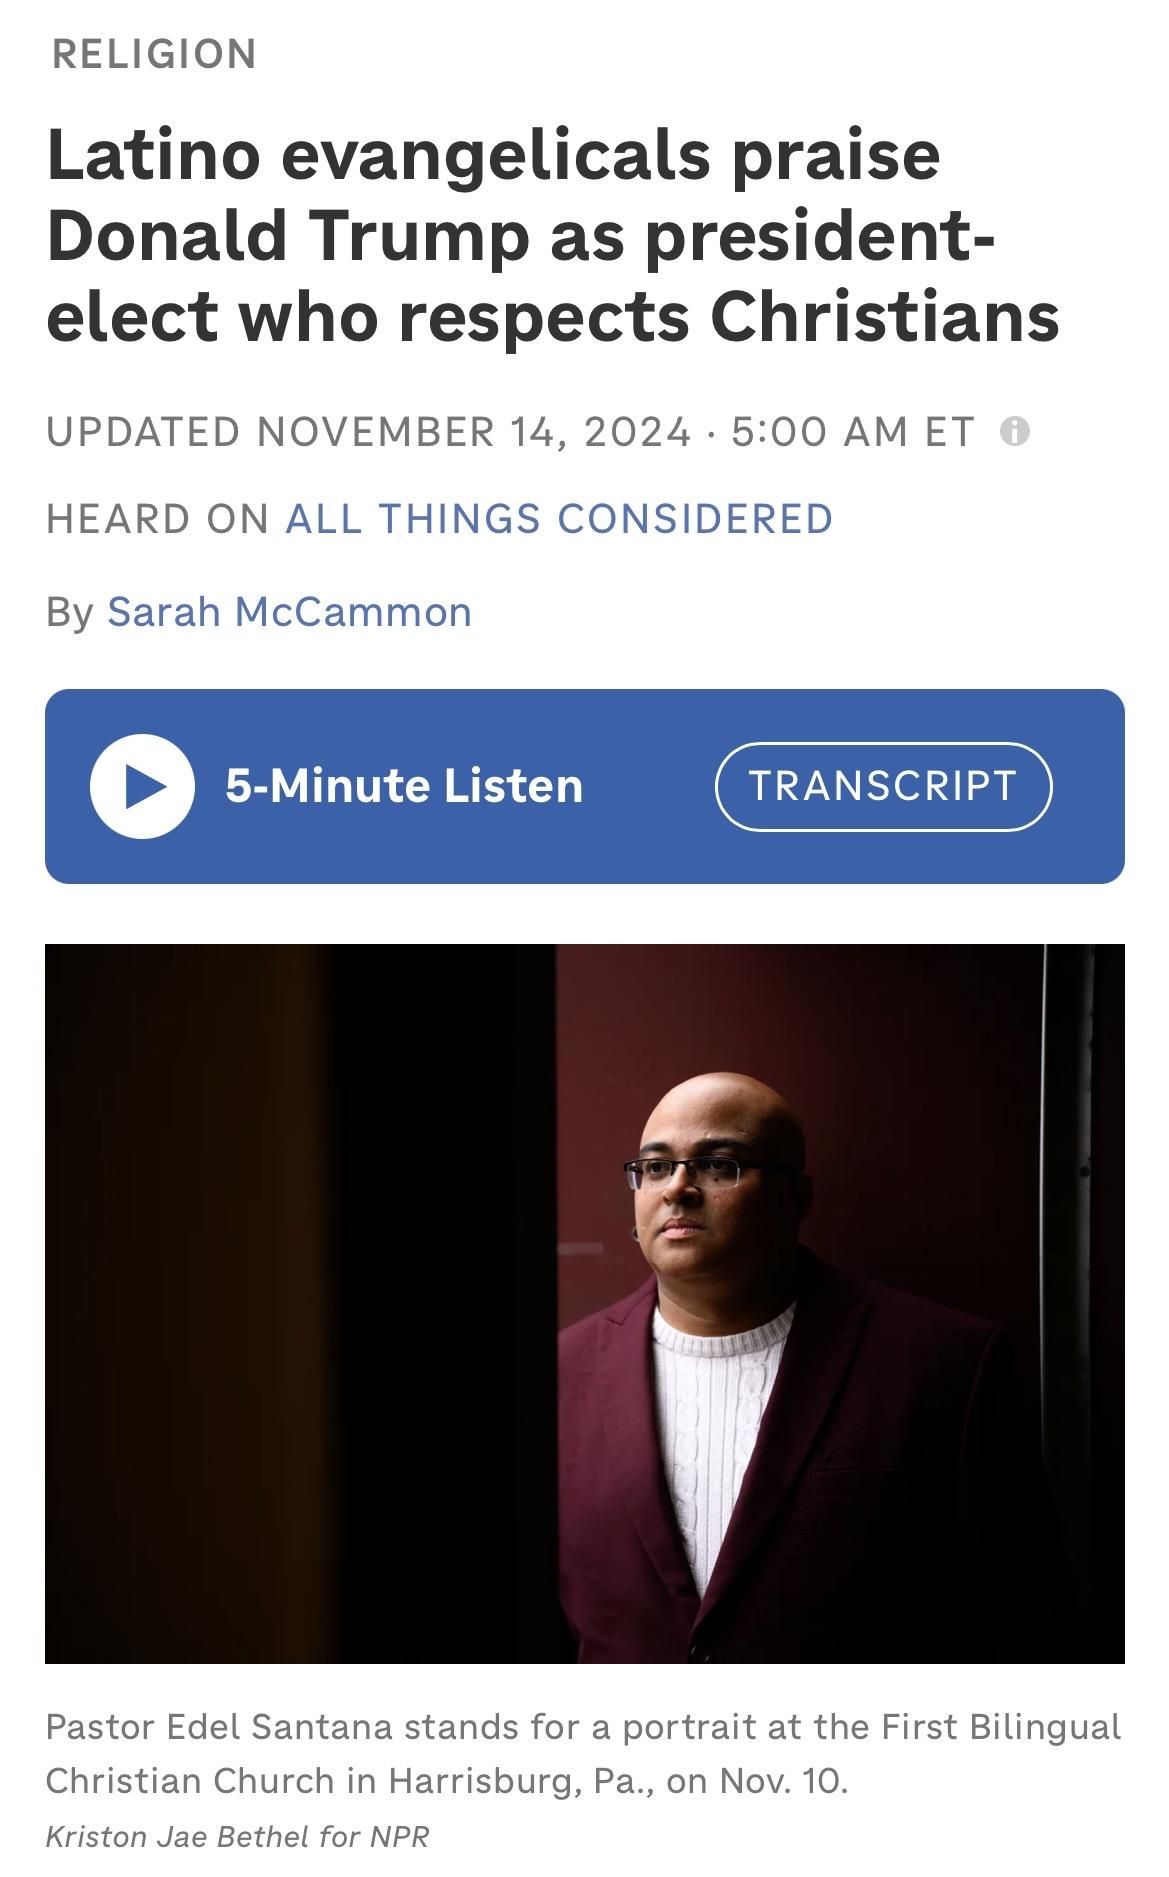This screenshot has width=1169, height=1877.
Task: Open the TRANSCRIPT of the audio story
Action: pyautogui.click(x=884, y=786)
